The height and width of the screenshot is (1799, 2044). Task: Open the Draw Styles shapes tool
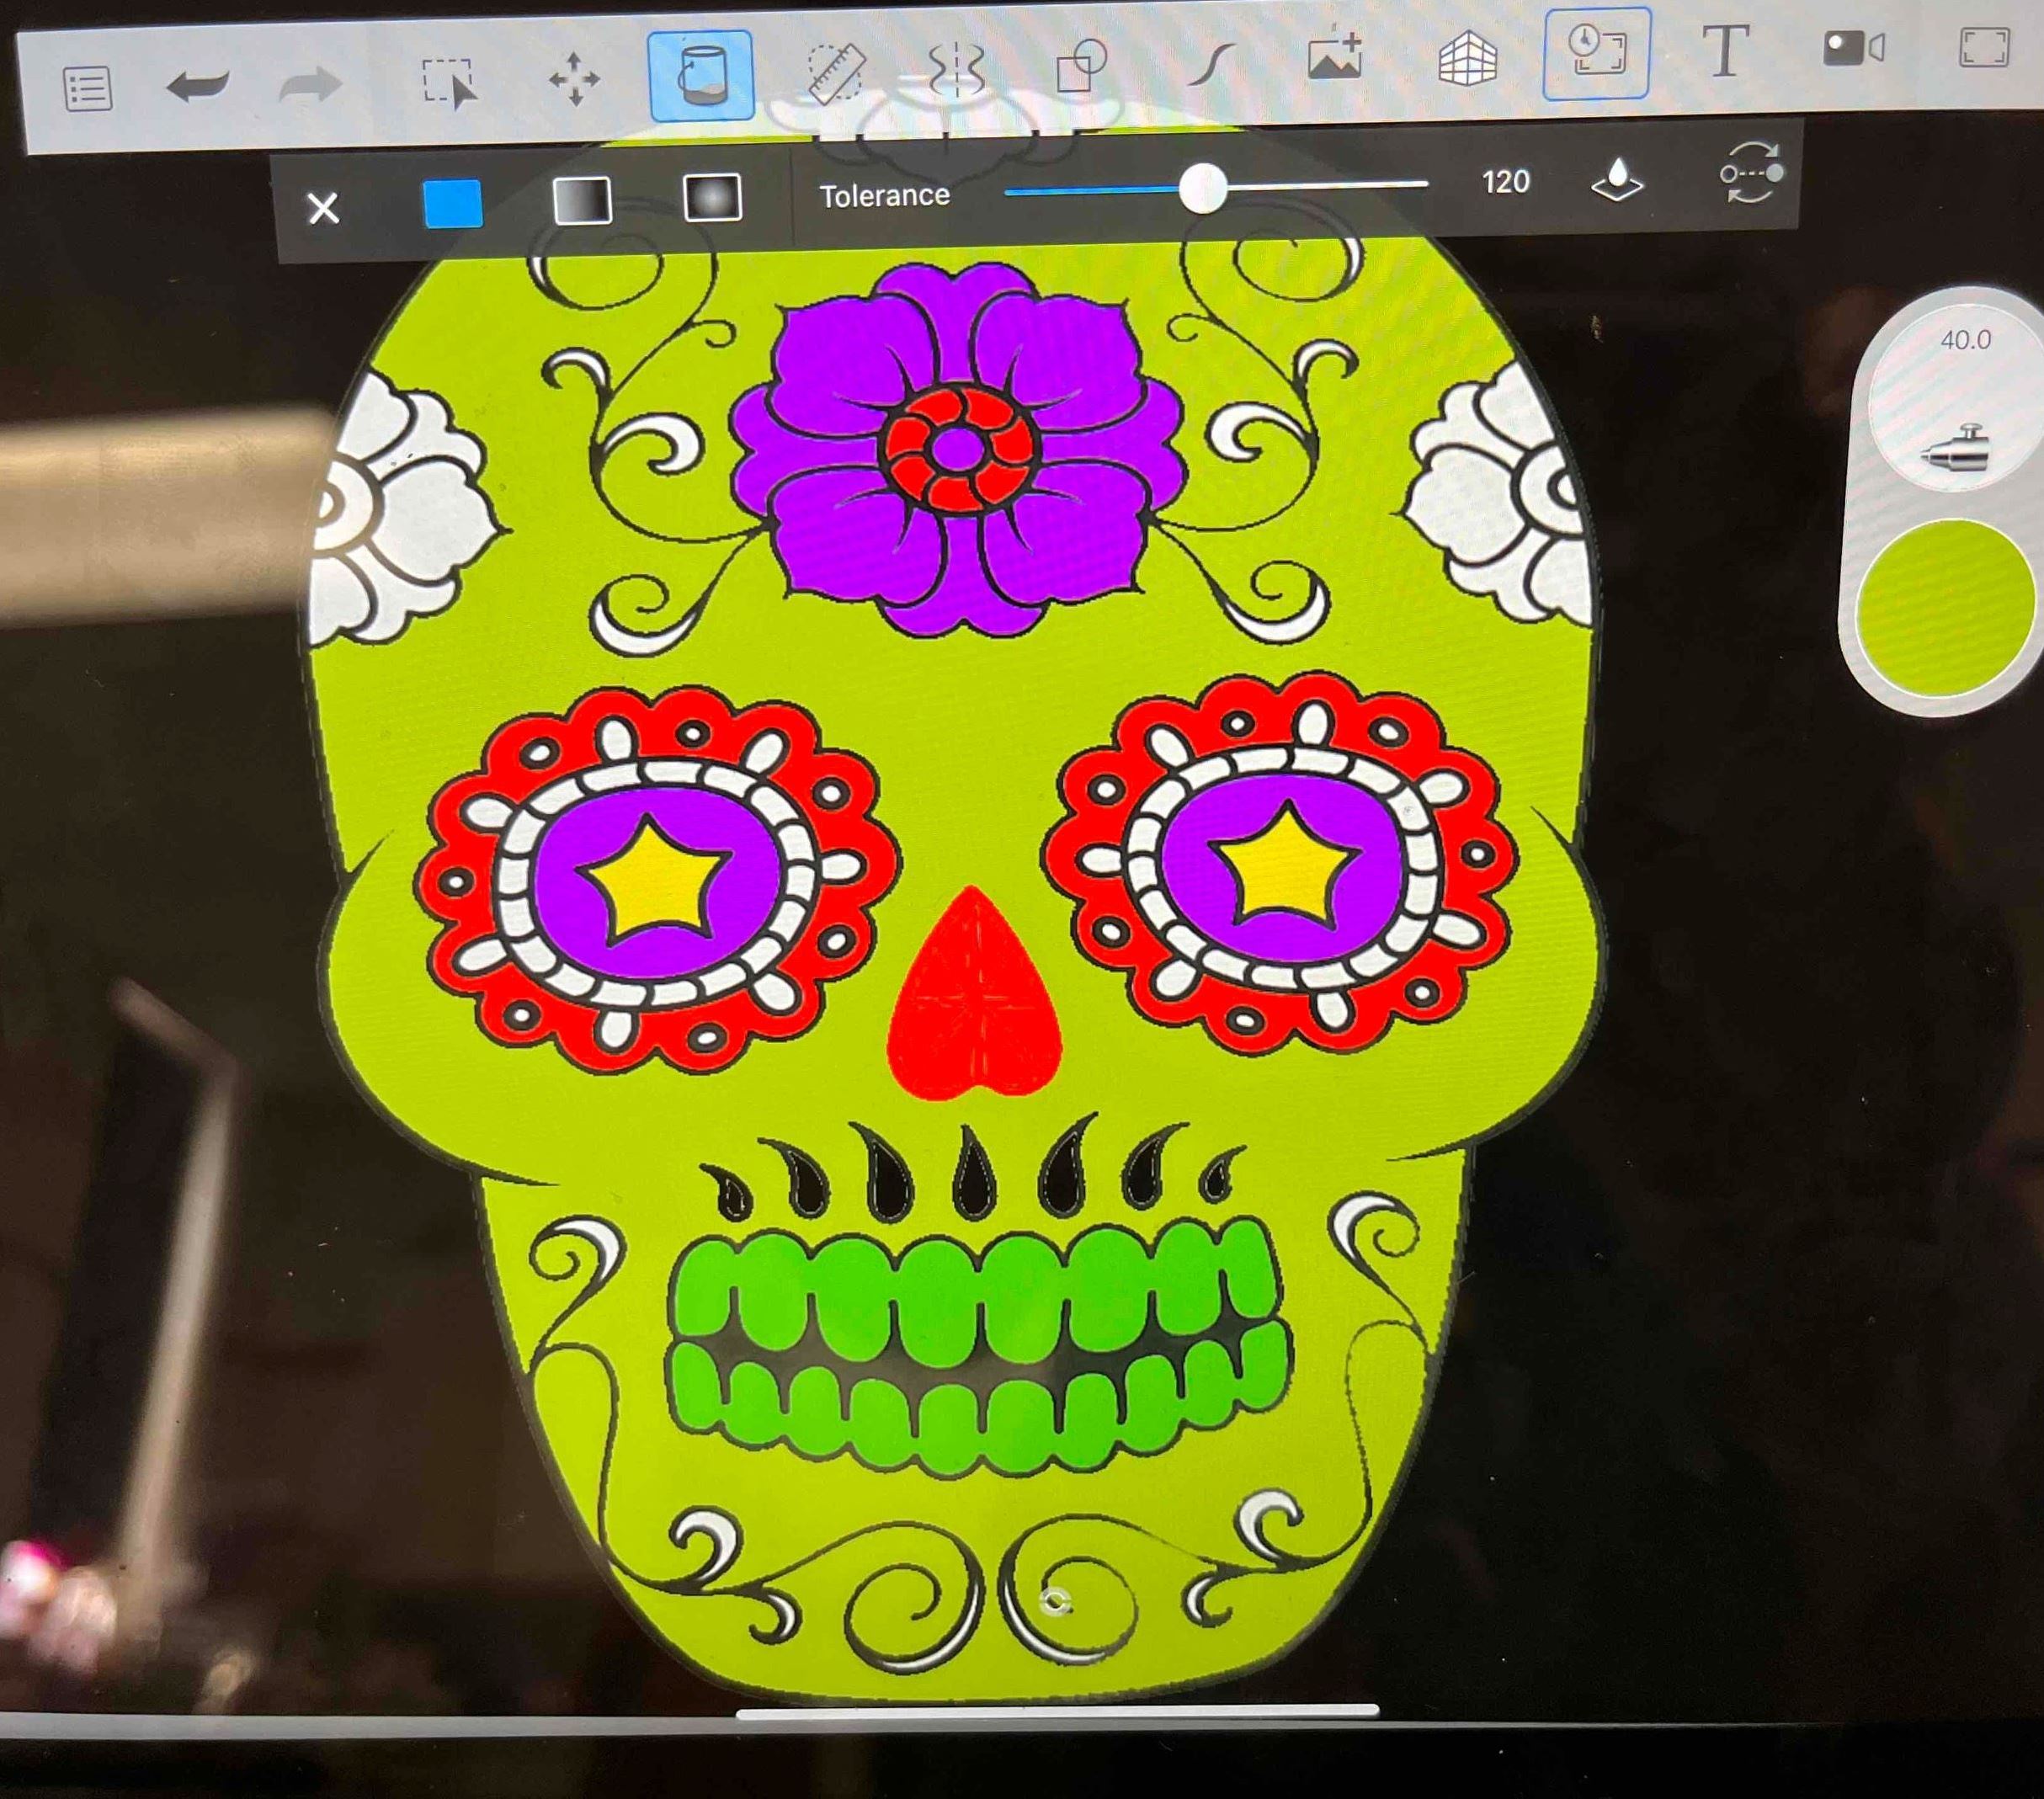pyautogui.click(x=1081, y=67)
